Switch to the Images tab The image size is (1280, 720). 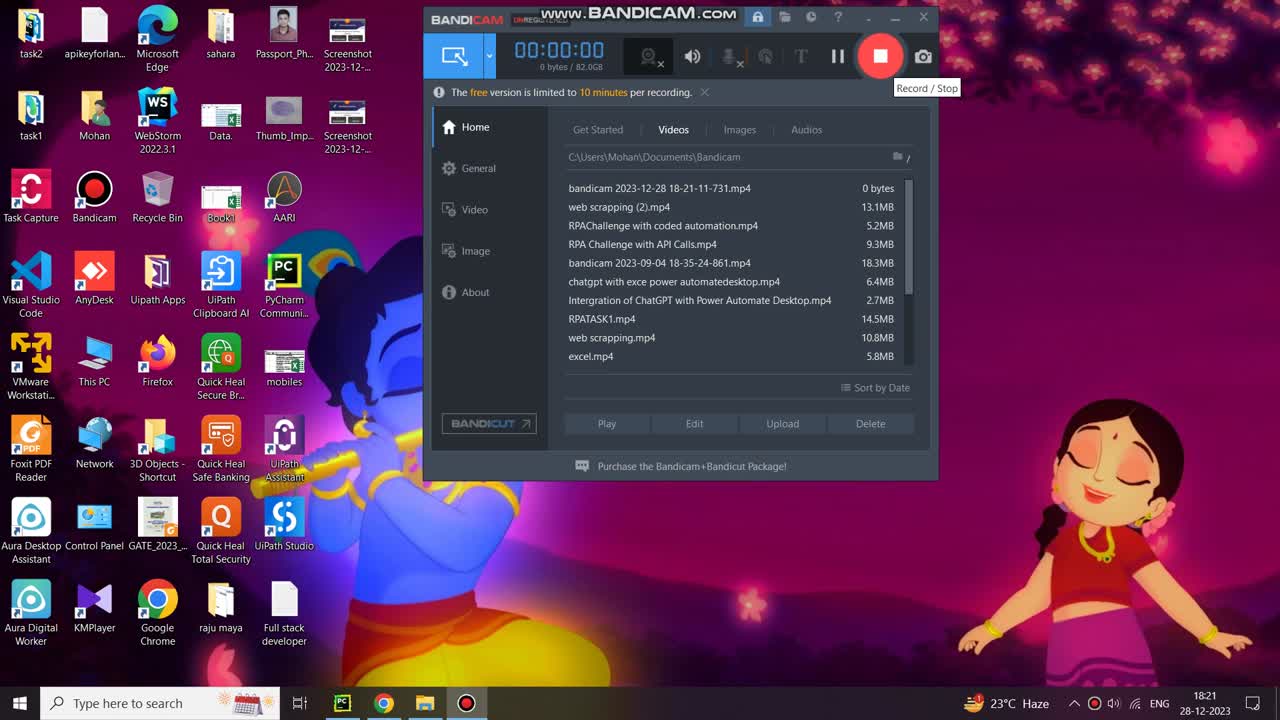click(740, 130)
